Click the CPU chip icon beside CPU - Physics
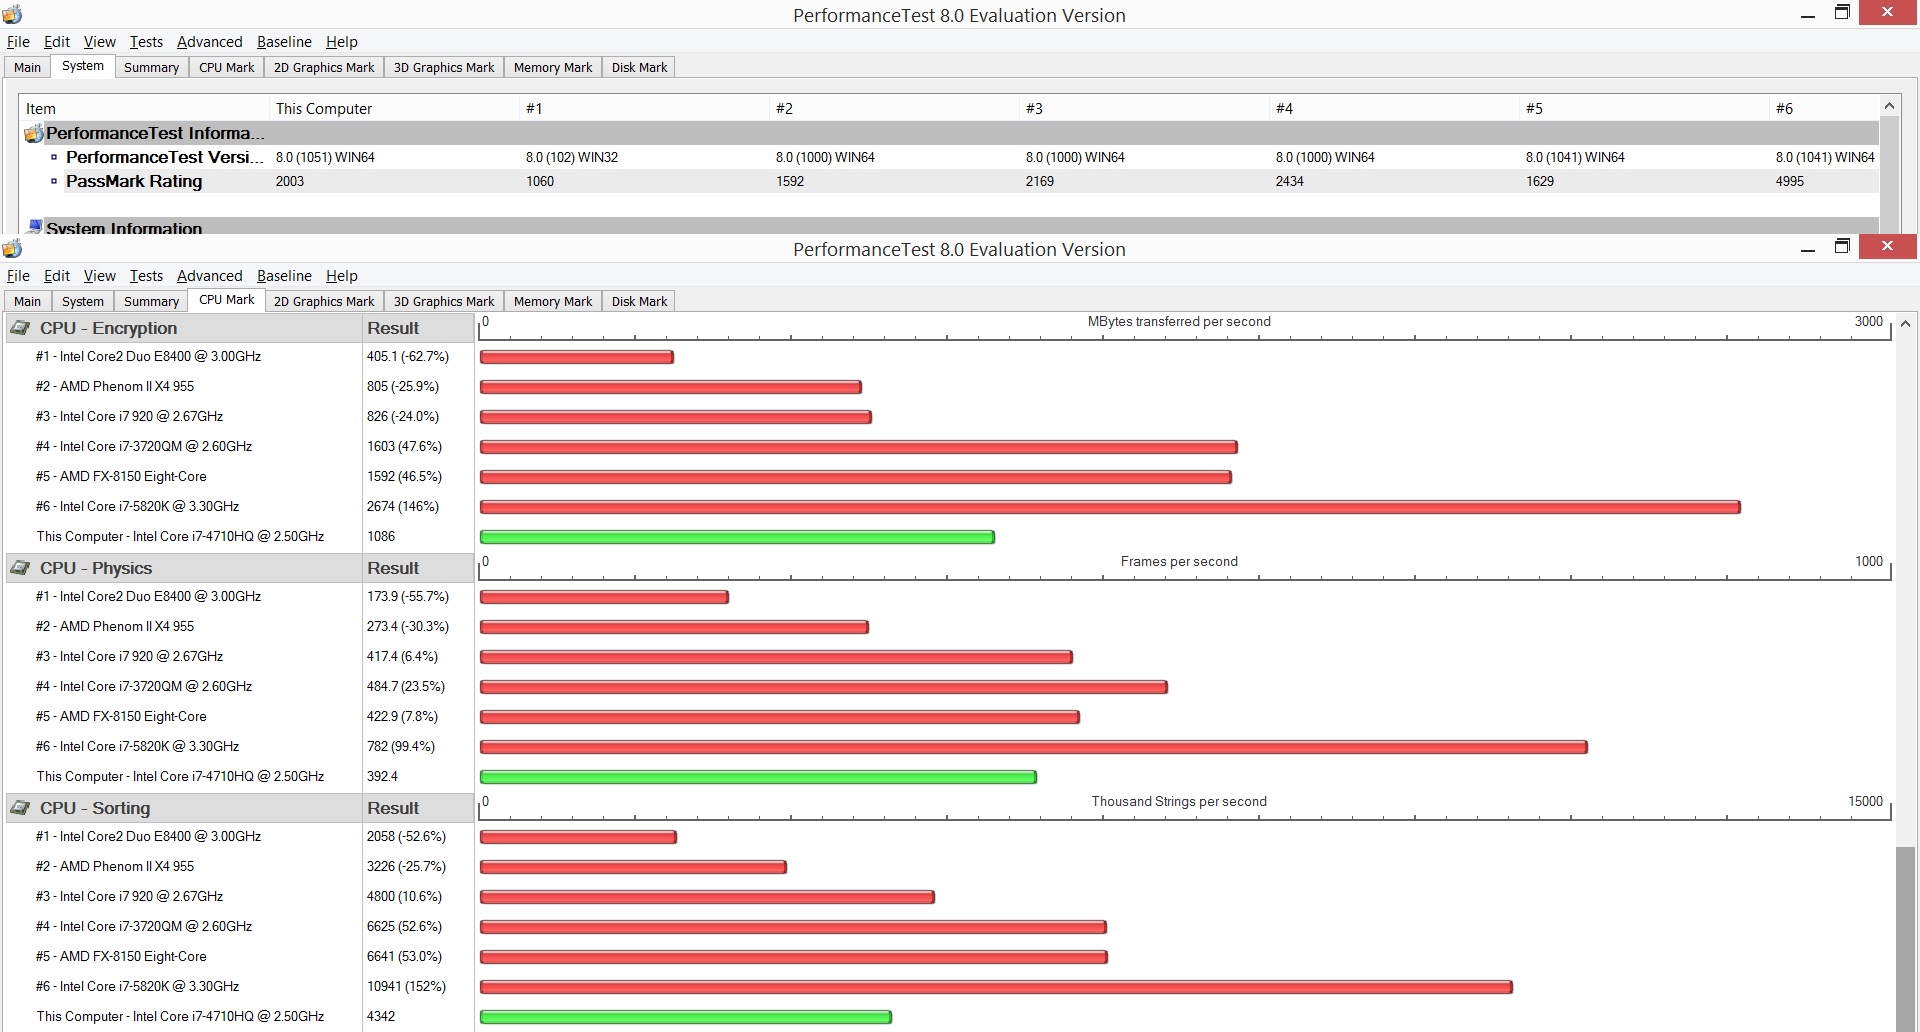Viewport: 1920px width, 1032px height. pyautogui.click(x=20, y=568)
